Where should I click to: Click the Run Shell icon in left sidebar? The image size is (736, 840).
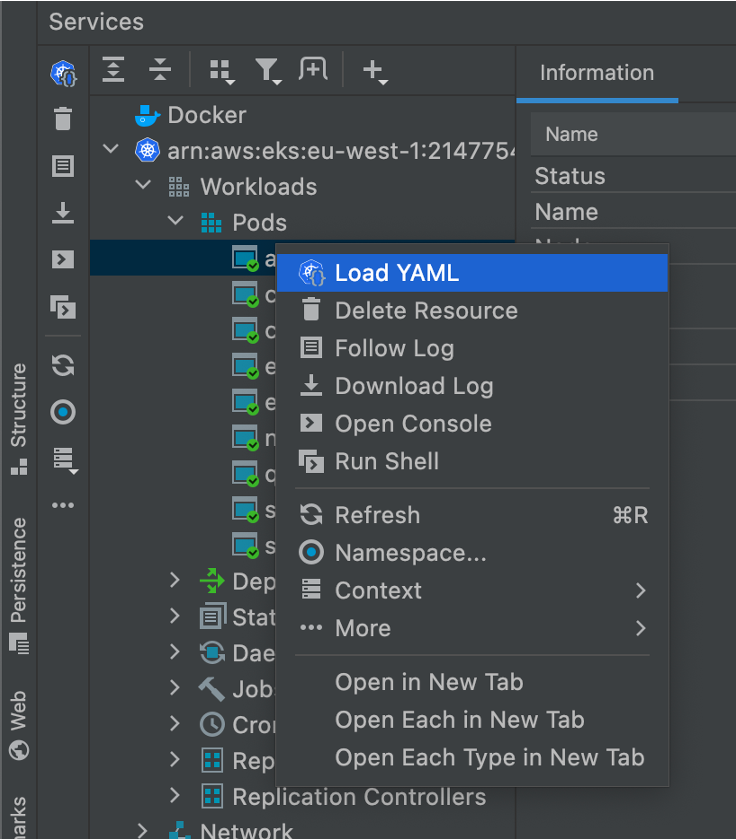tap(63, 307)
